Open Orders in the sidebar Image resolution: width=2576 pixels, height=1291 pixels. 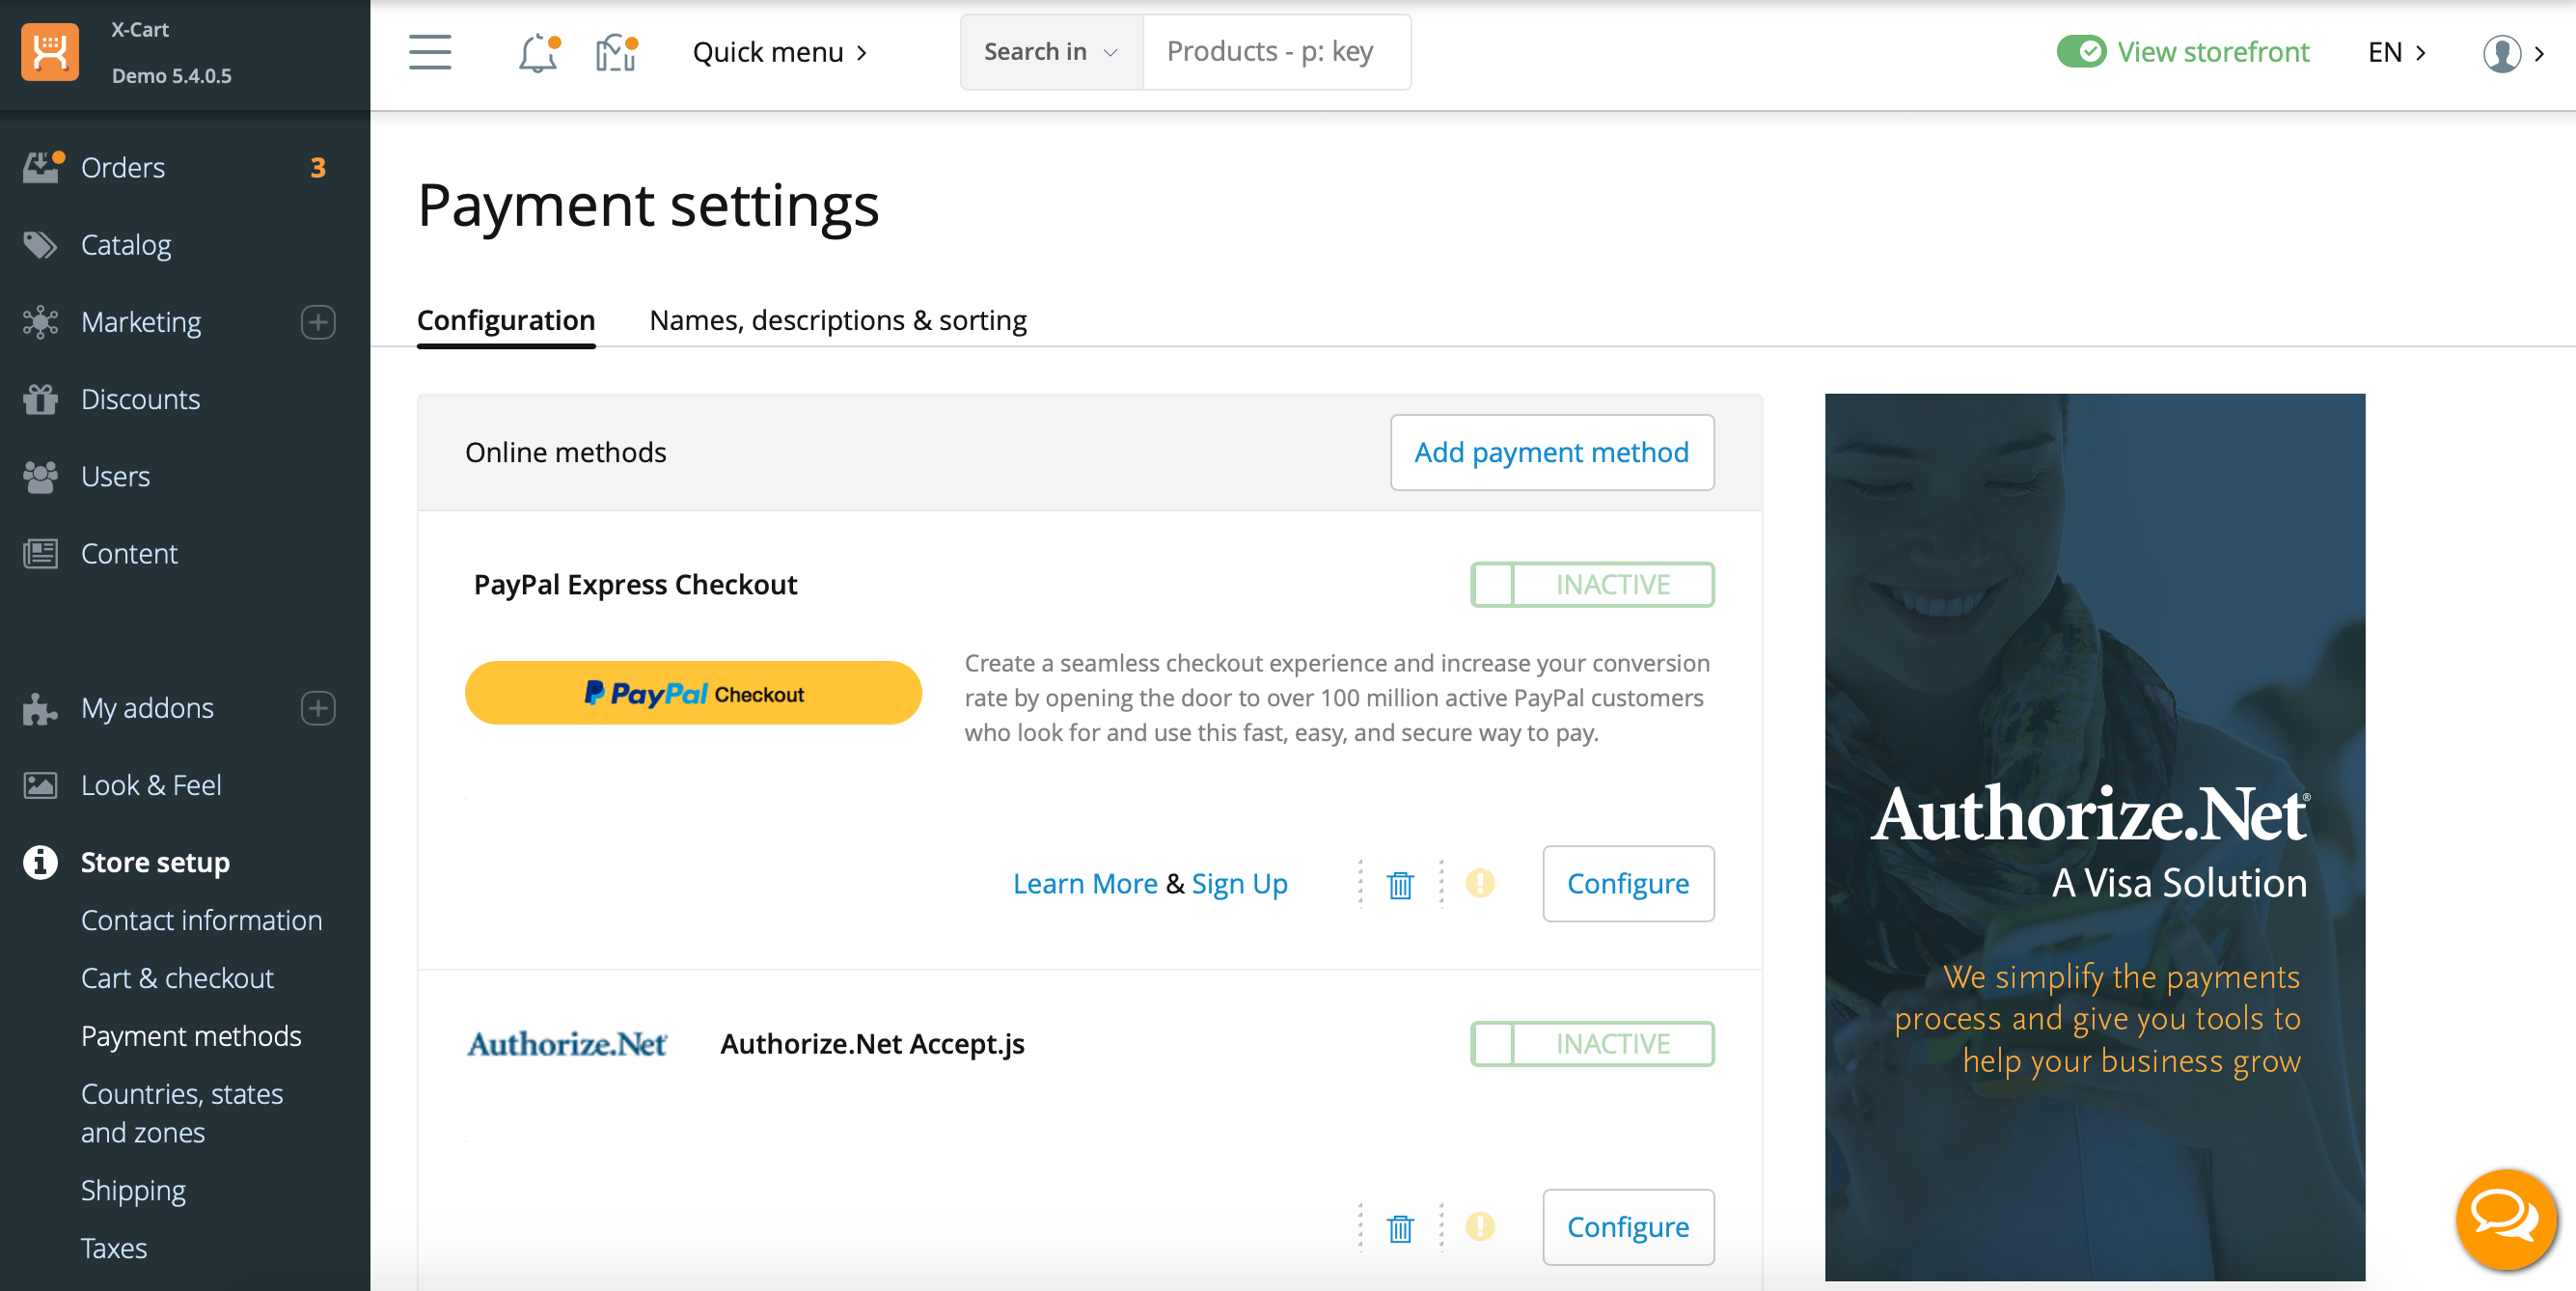123,167
